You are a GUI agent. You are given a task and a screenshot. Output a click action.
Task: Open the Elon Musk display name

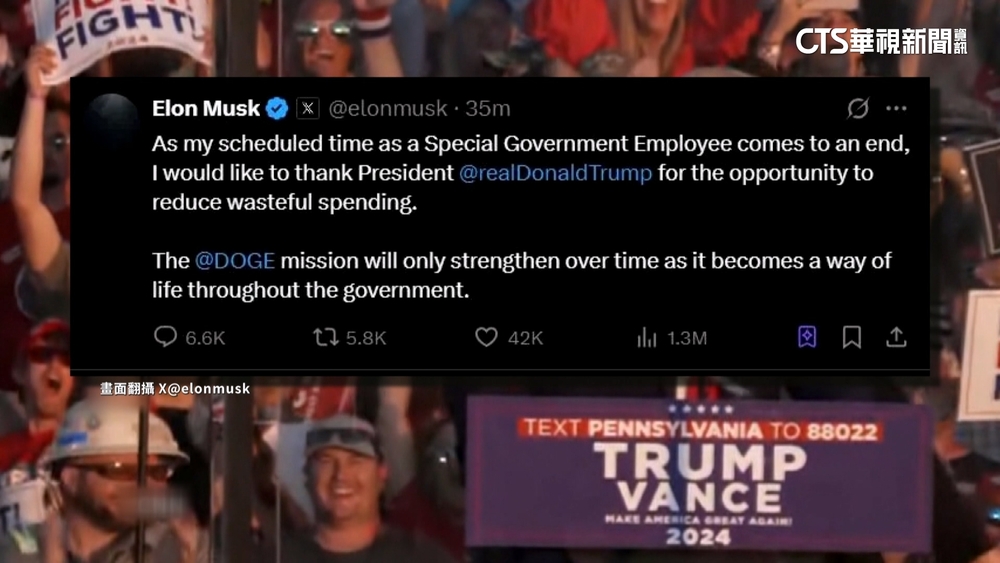coord(206,108)
